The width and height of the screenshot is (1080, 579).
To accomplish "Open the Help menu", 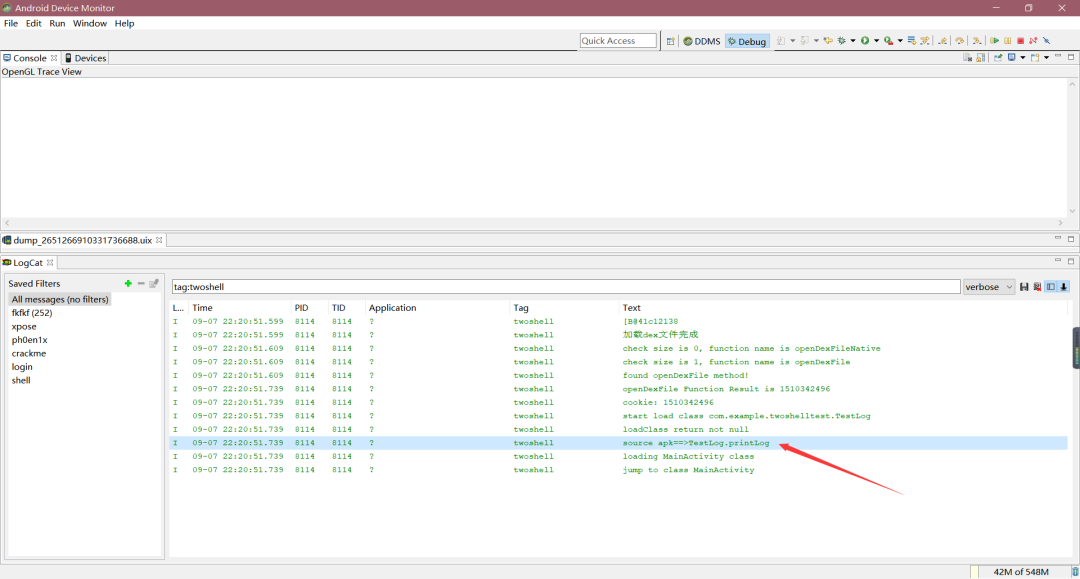I will click(125, 23).
